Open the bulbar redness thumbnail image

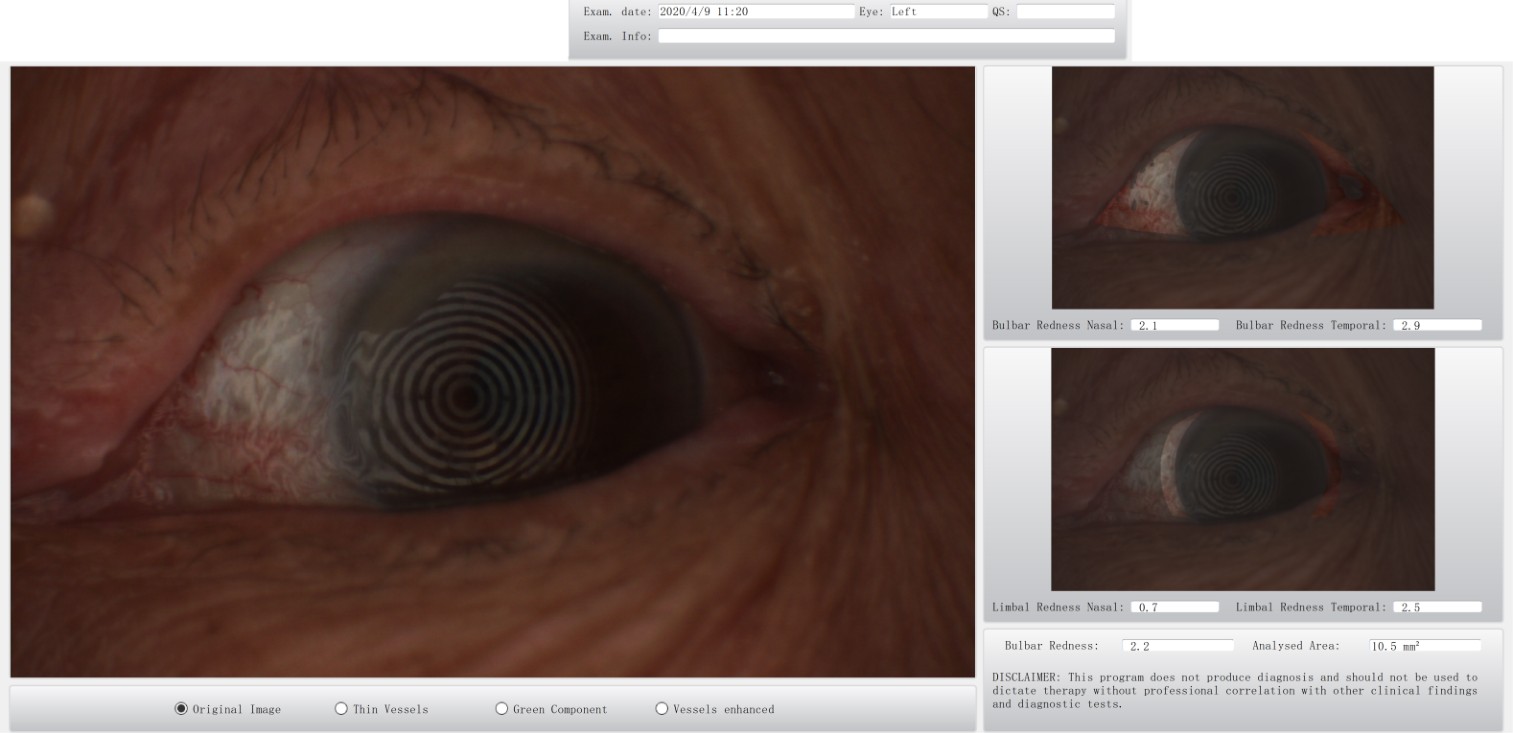pos(1243,188)
